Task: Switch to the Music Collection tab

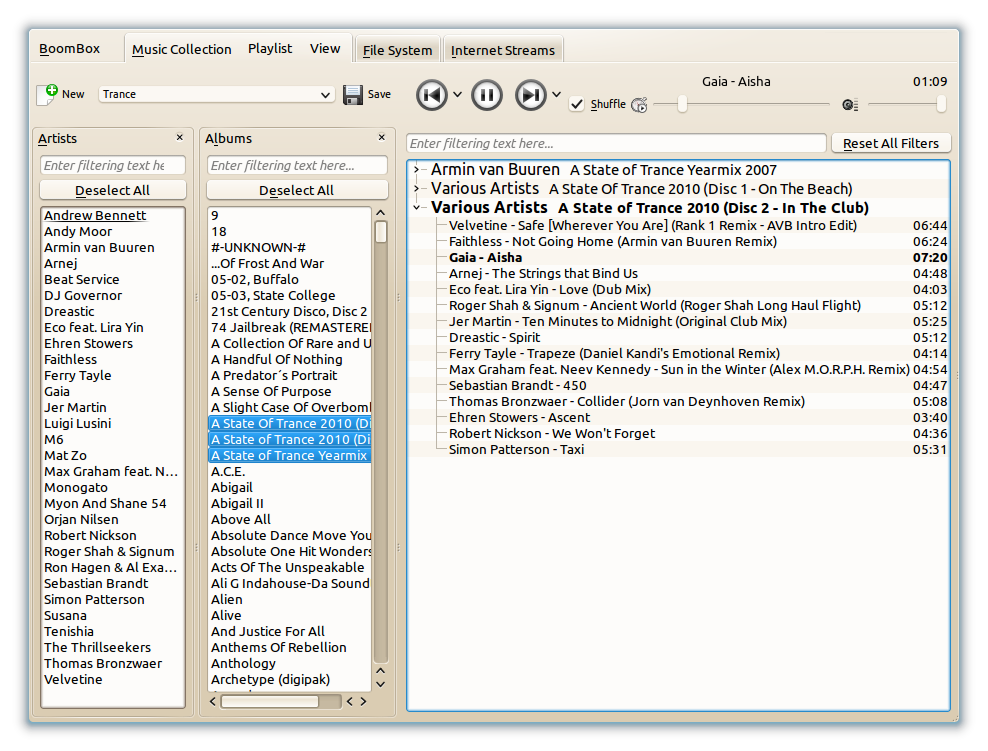Action: click(181, 49)
